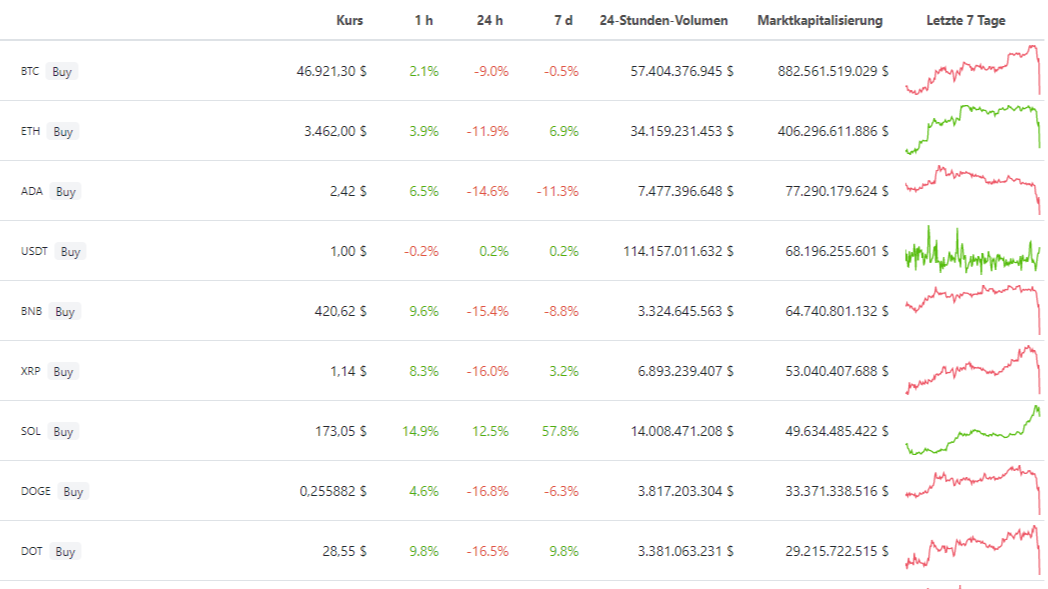Click USDT volume 114.157.011.632 $
Screen dimensions: 1048x589
678,251
